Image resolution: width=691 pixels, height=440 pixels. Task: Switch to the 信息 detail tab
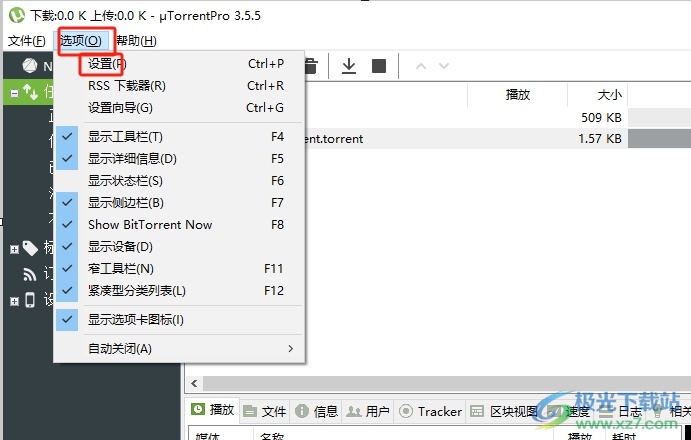pyautogui.click(x=316, y=411)
